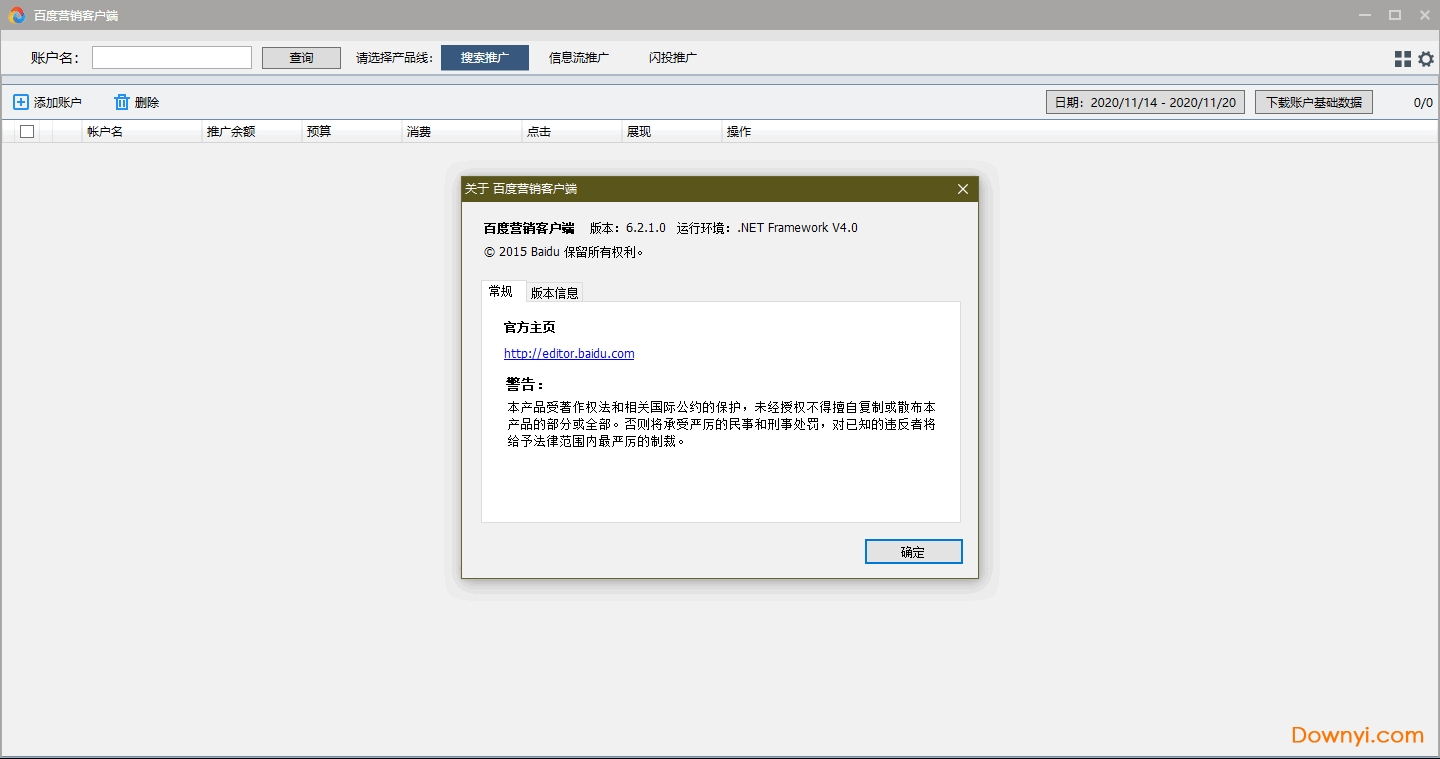Image resolution: width=1440 pixels, height=759 pixels.
Task: Switch to 信息流推广 product line
Action: point(578,58)
